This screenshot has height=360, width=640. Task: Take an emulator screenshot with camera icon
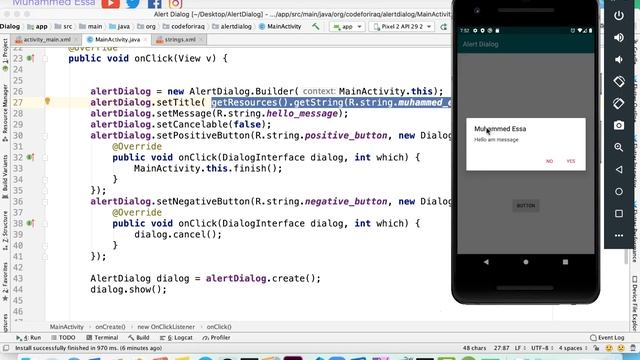coord(619,125)
